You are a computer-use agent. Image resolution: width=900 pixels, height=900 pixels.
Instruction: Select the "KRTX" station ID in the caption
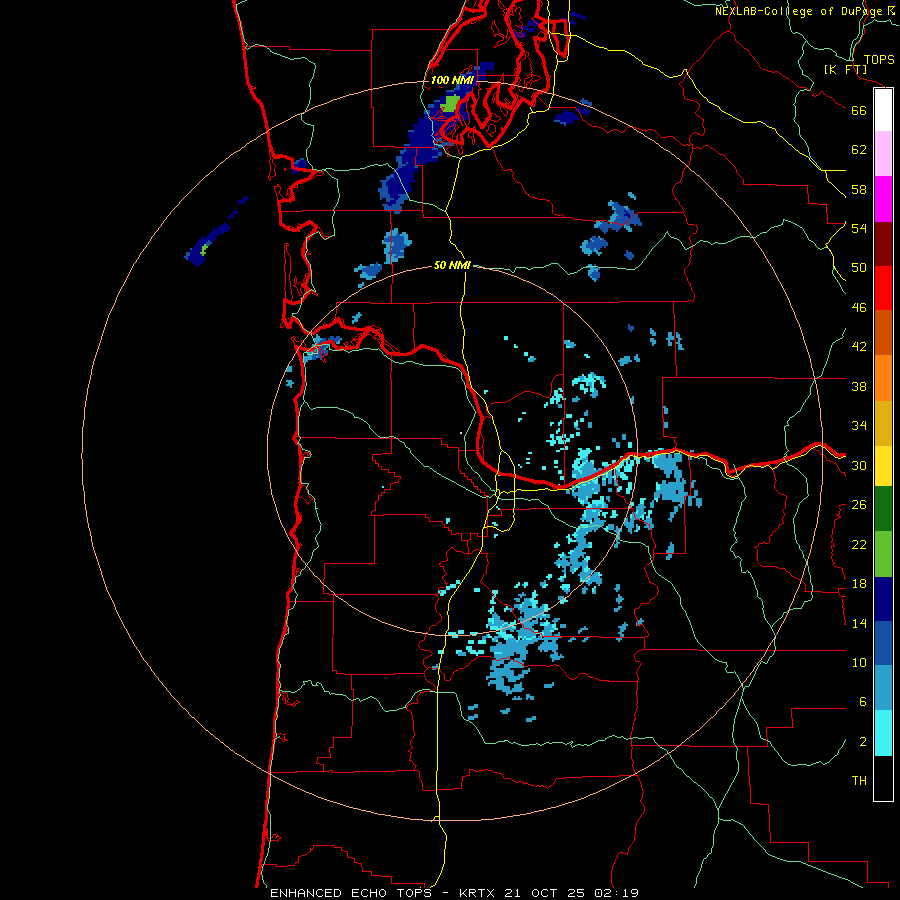pyautogui.click(x=479, y=893)
